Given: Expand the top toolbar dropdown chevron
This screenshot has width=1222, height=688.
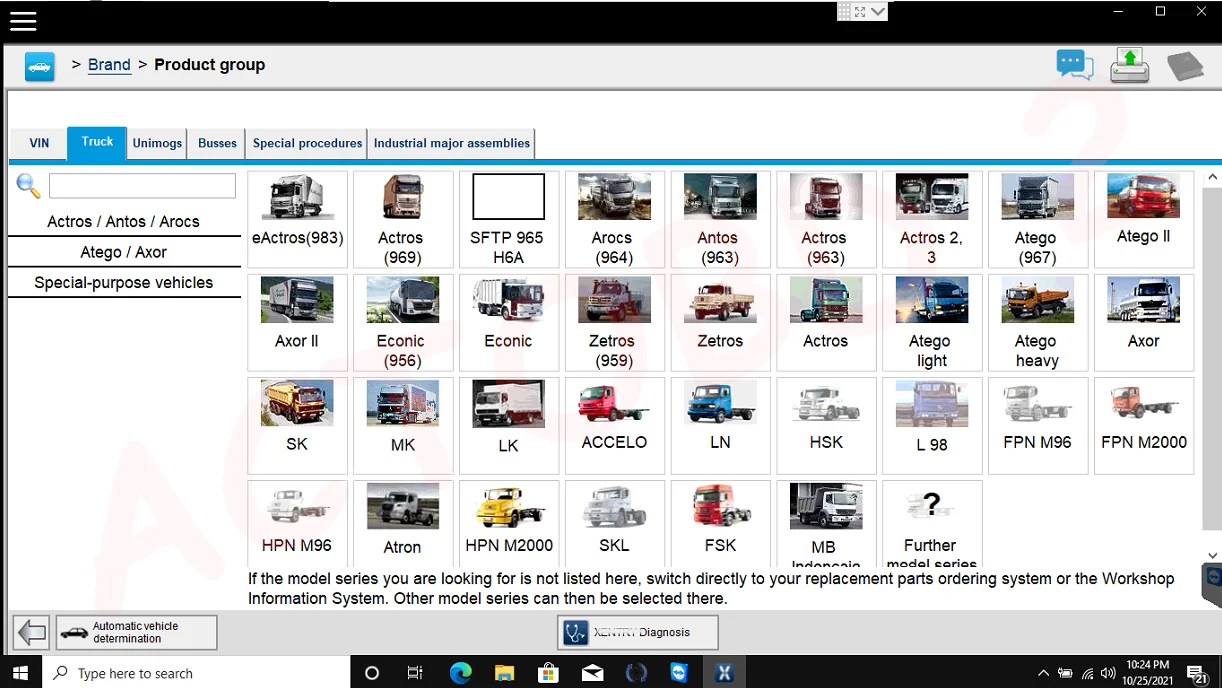Looking at the screenshot, I should click(x=878, y=12).
